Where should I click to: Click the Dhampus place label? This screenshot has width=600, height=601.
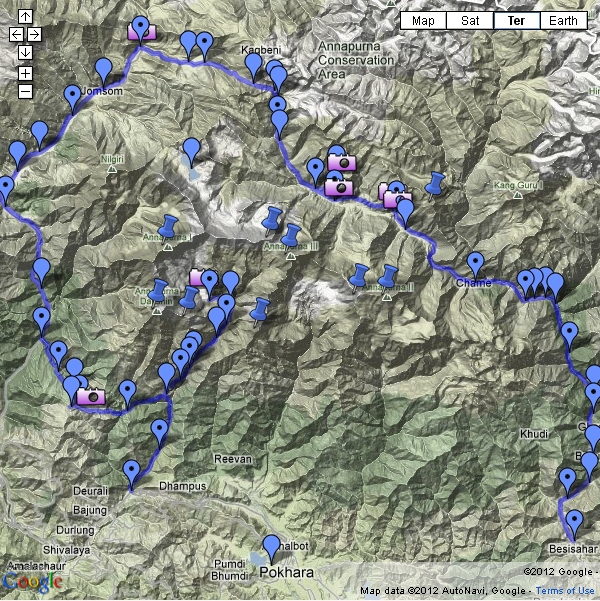click(182, 486)
